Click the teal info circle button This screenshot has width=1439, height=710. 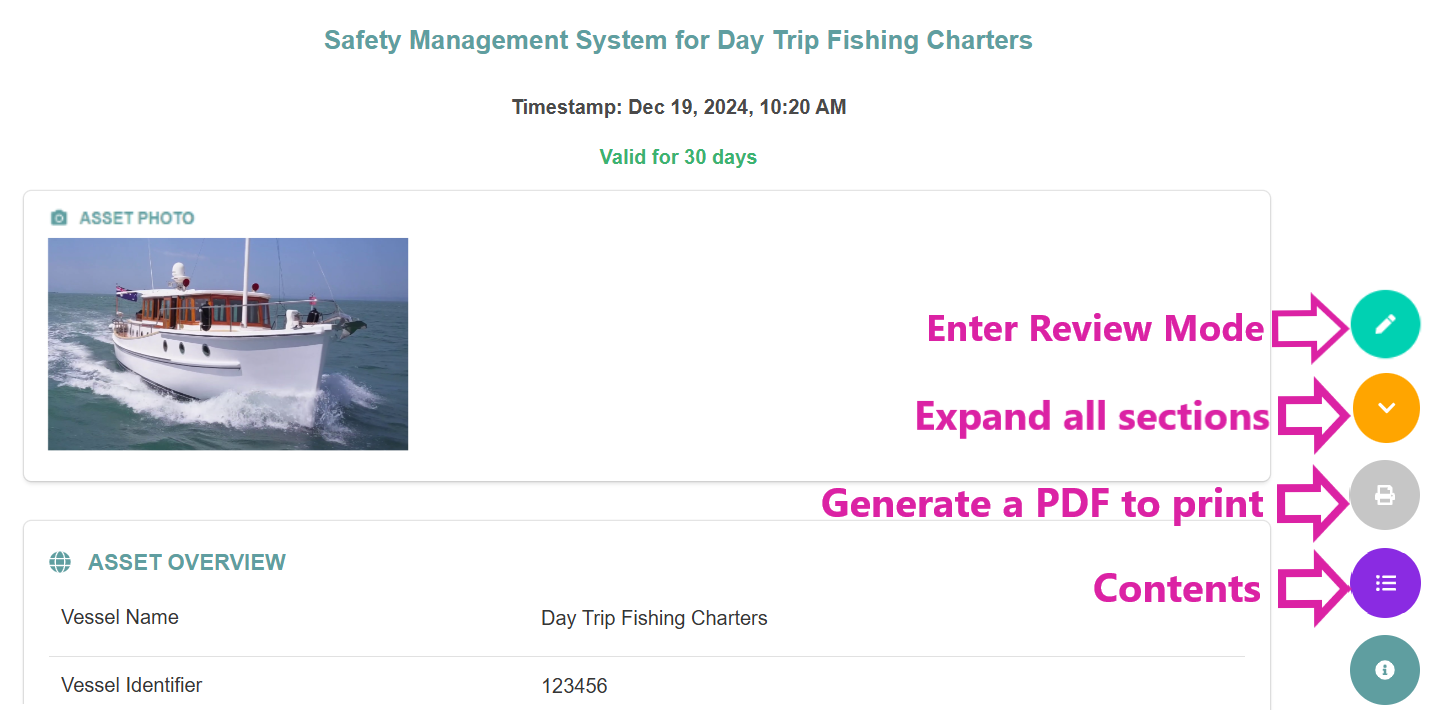point(1385,669)
